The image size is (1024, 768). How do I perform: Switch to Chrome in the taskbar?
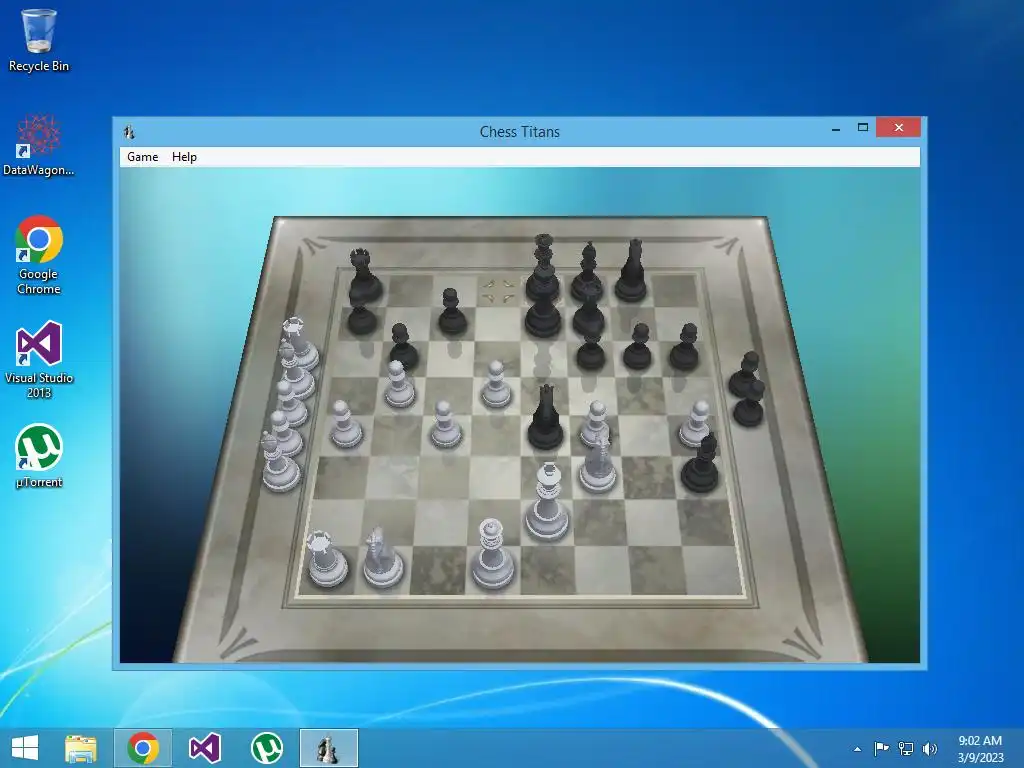coord(143,748)
